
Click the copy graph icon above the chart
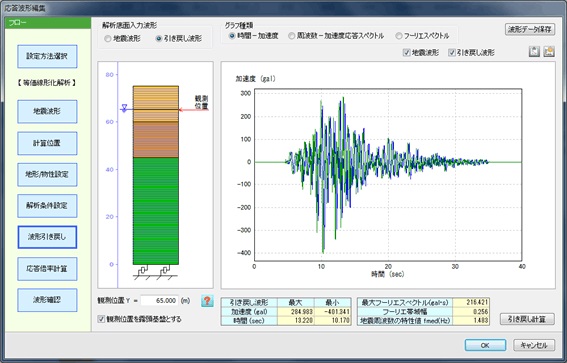coord(534,52)
